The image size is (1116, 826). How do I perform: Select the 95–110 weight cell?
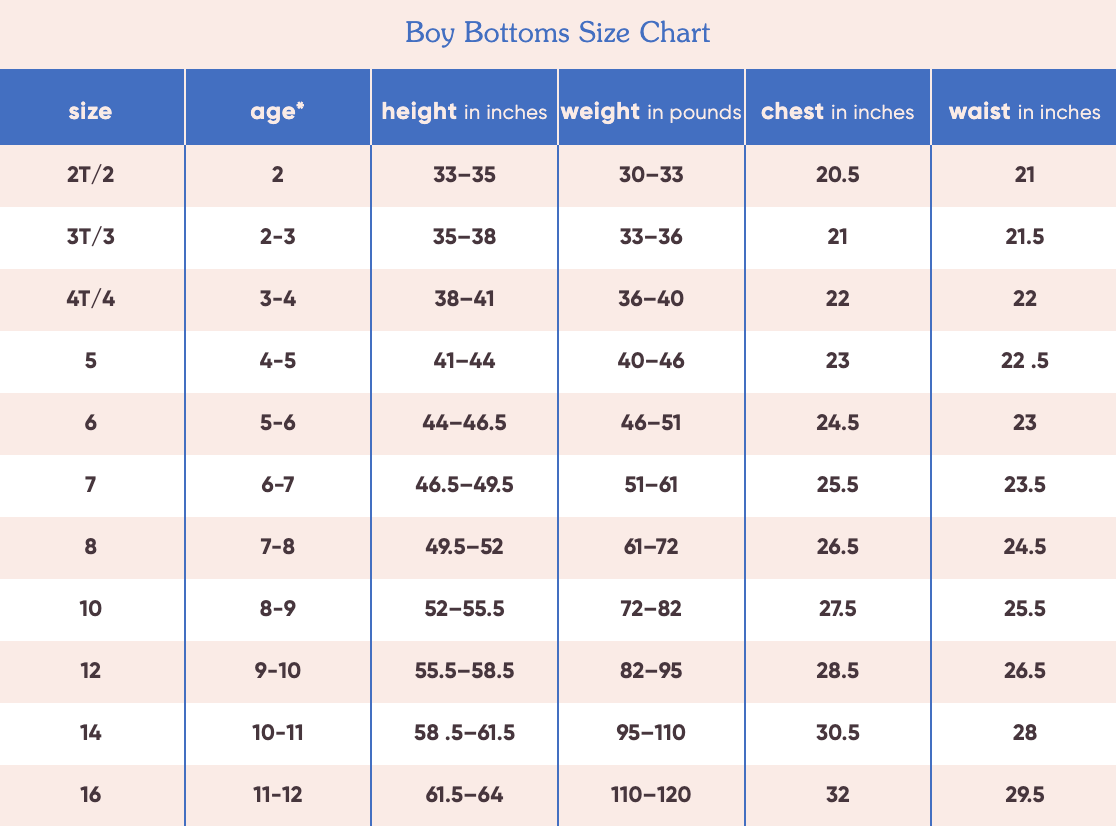click(x=651, y=732)
